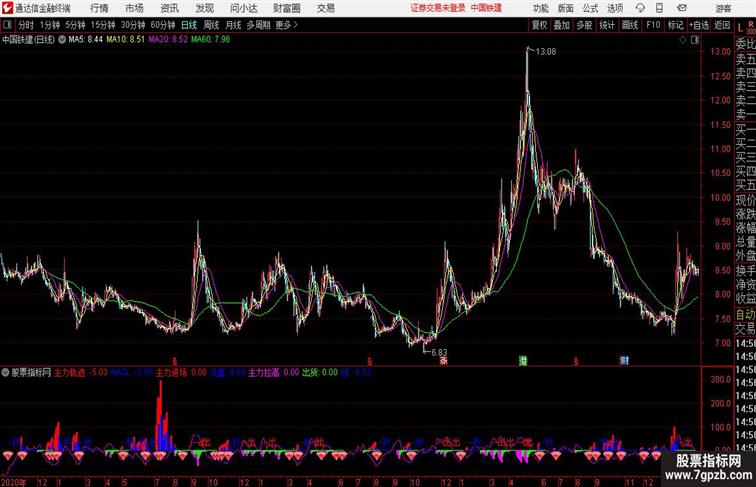This screenshot has width=756, height=487.
Task: Click 证券交易未登录 login status link
Action: pyautogui.click(x=438, y=8)
